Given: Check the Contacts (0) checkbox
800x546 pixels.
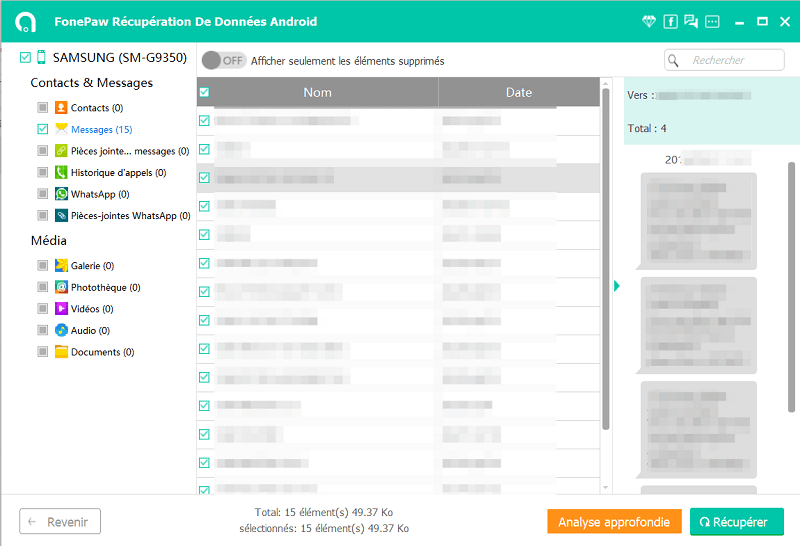Looking at the screenshot, I should 43,108.
